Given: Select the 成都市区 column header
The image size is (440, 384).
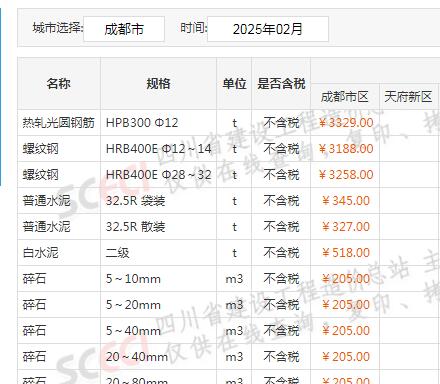Looking at the screenshot, I should [x=345, y=97].
